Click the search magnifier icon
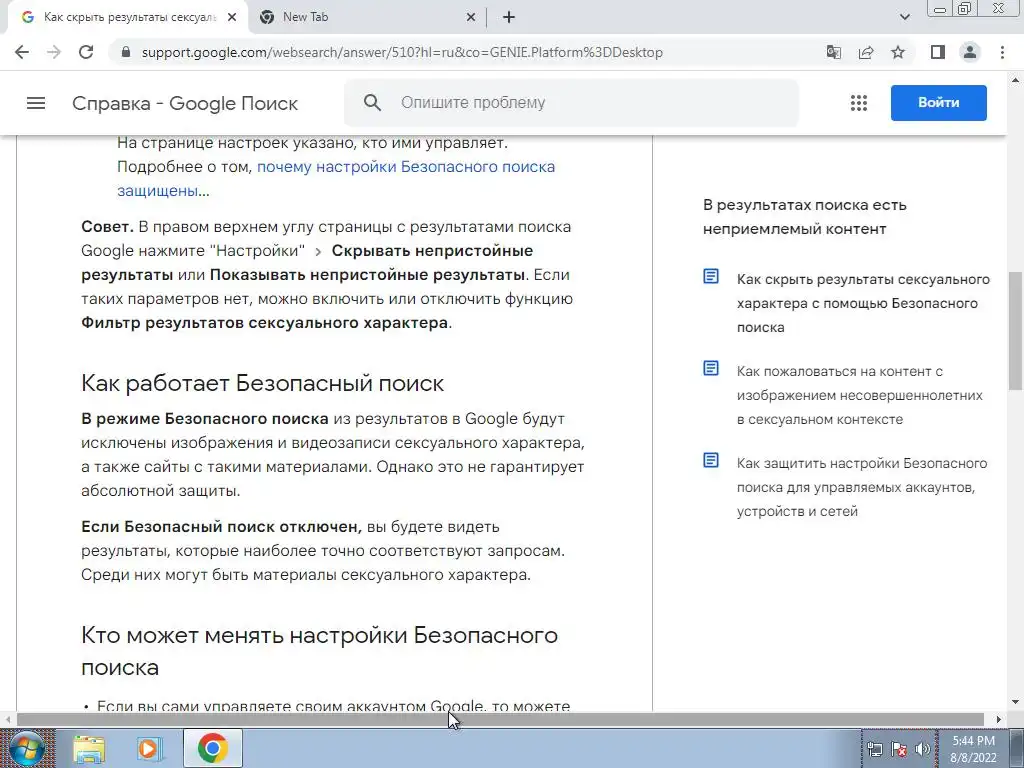Image resolution: width=1024 pixels, height=768 pixels. [x=372, y=103]
